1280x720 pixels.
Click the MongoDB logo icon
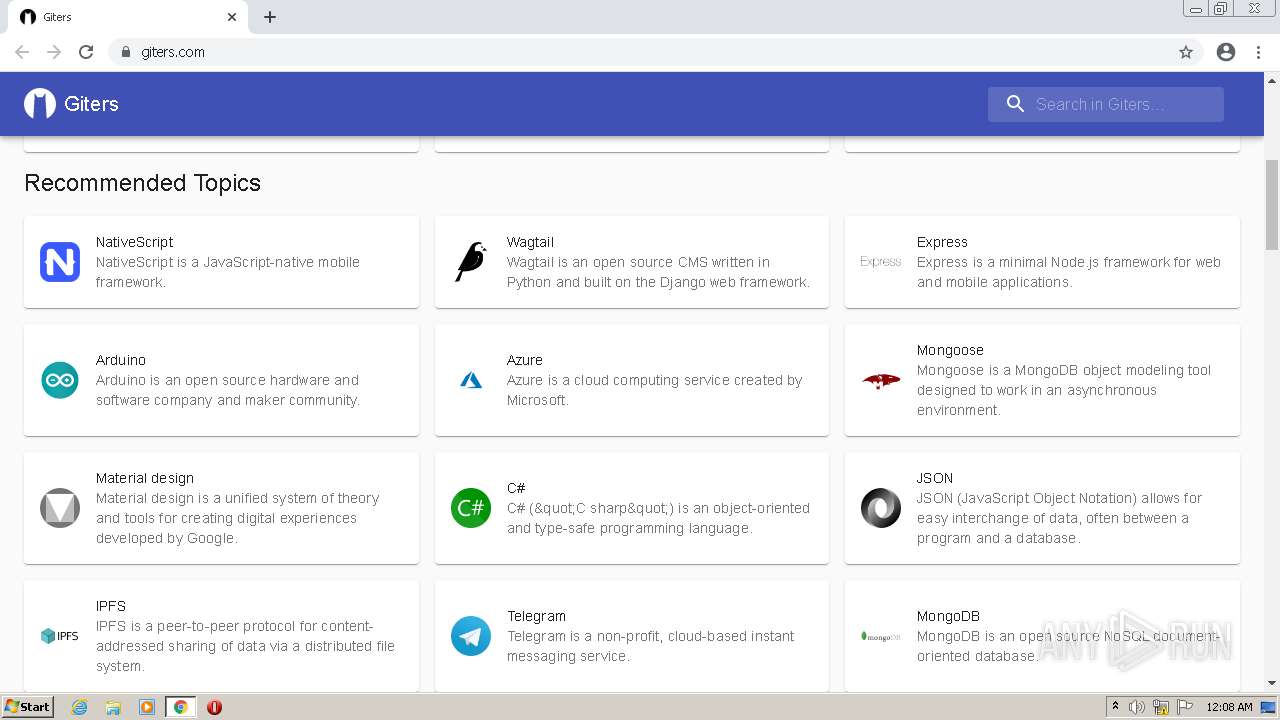coord(881,636)
